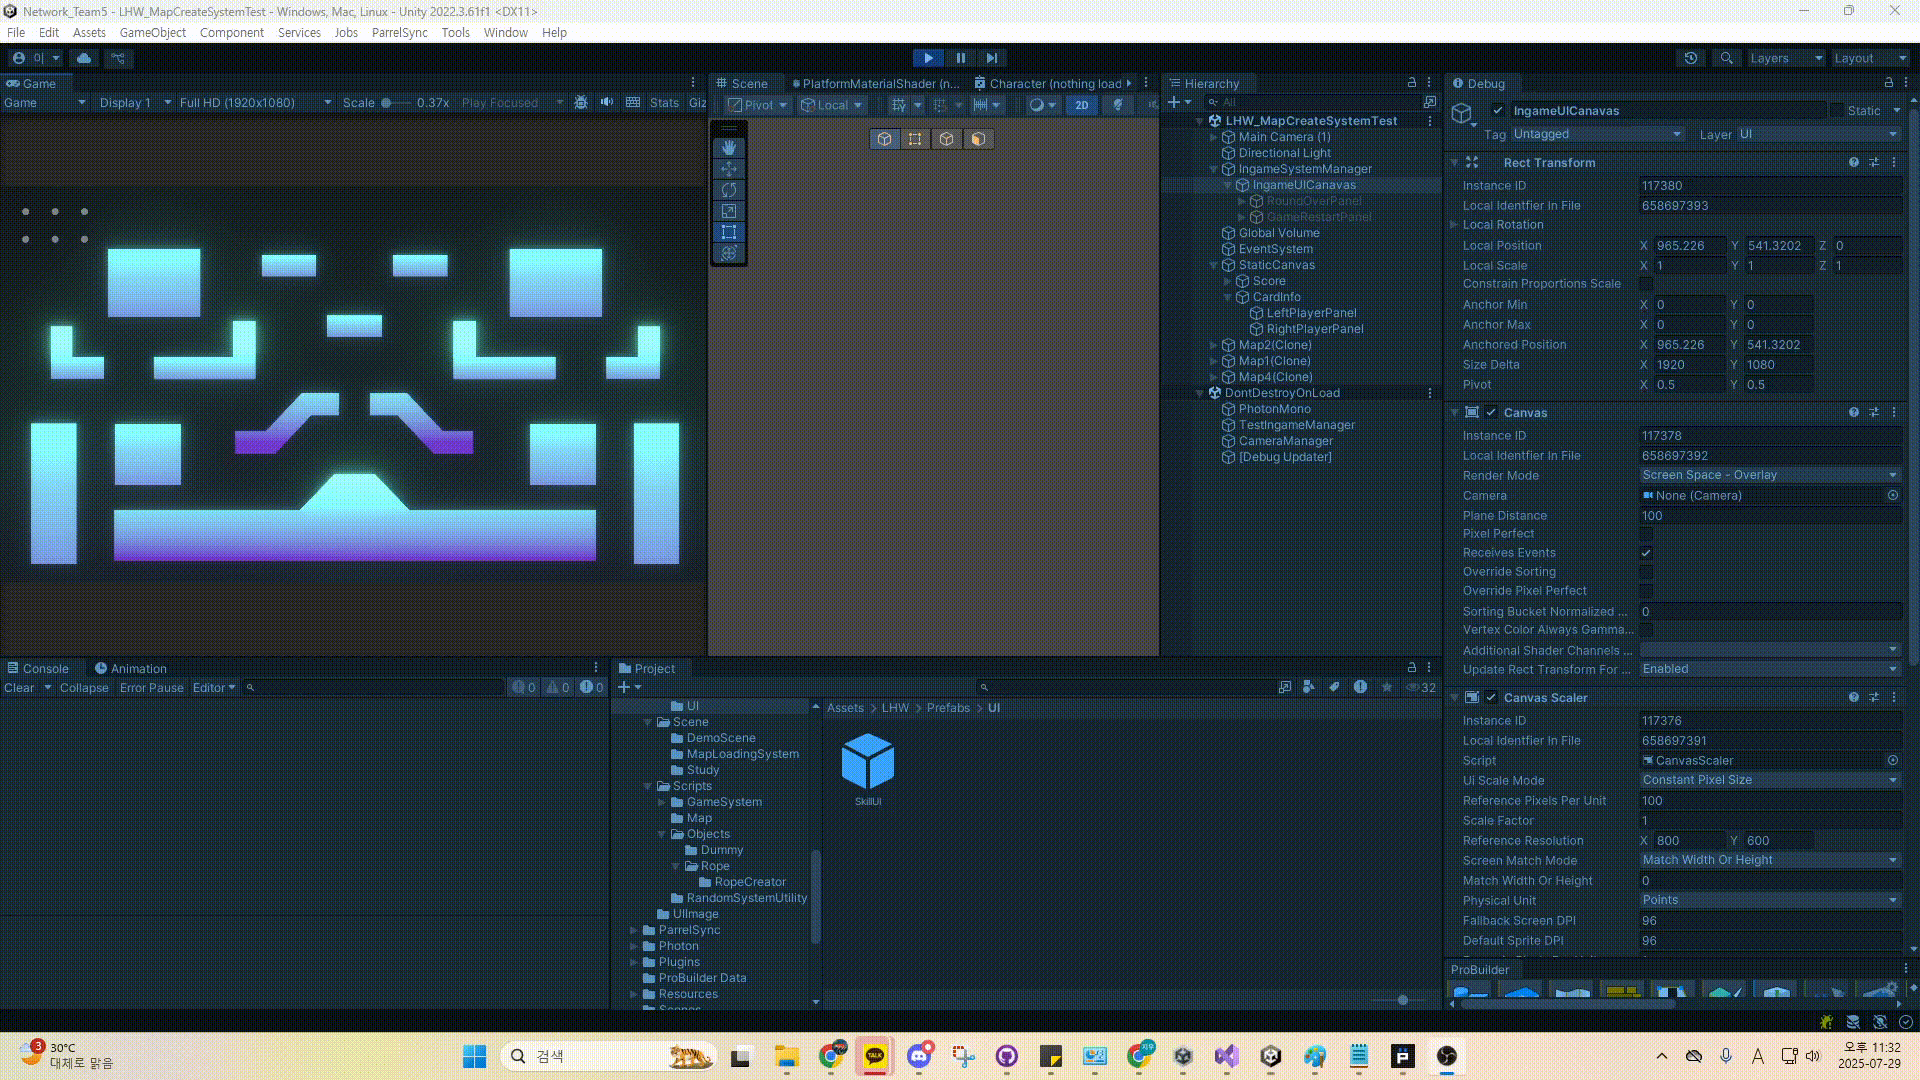1920x1080 pixels.
Task: Expand the StaticCanvas hierarchy item
Action: coord(1213,265)
